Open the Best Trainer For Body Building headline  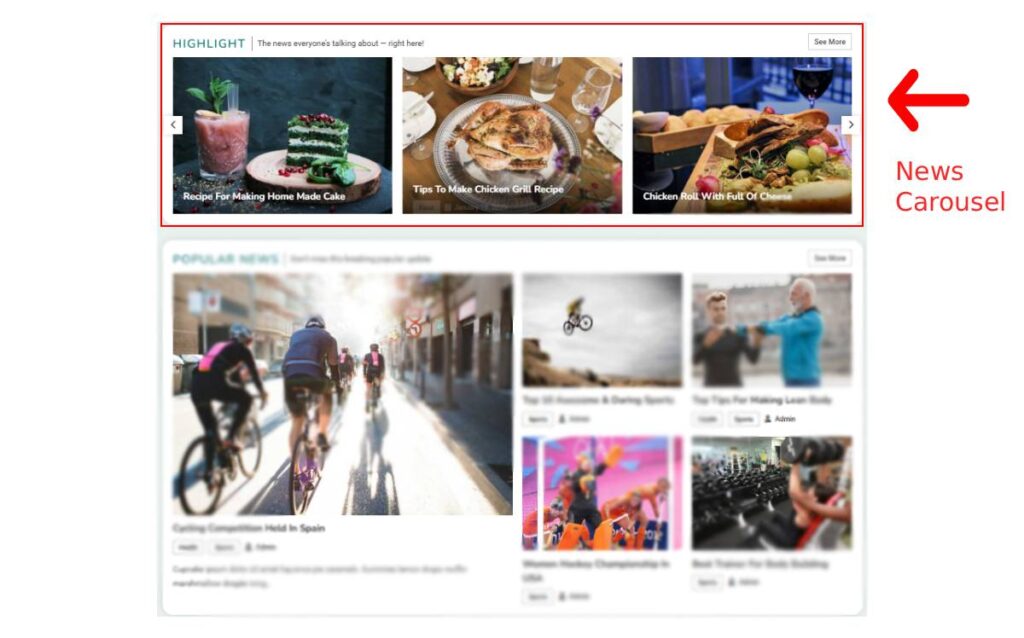pos(760,564)
